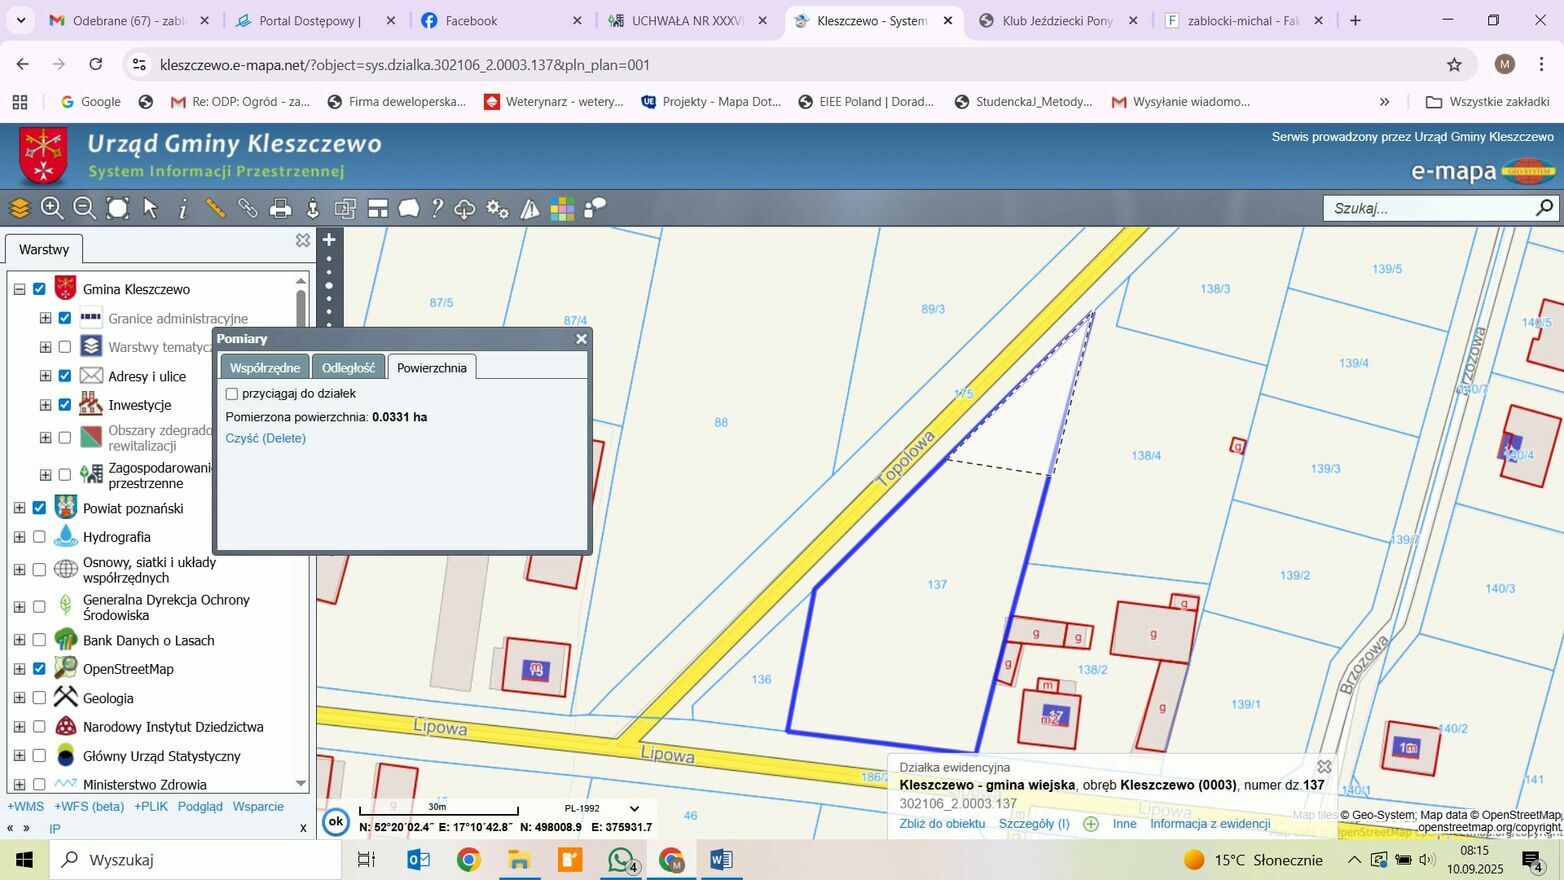Expand the OpenStreetMap tree node

tap(19, 669)
